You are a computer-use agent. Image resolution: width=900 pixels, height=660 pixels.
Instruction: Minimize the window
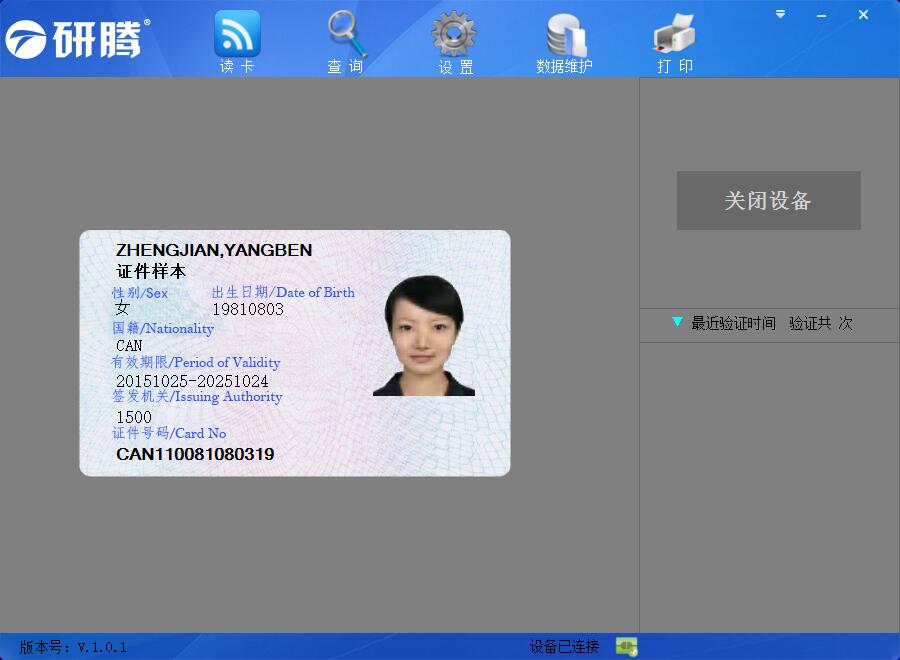click(x=821, y=15)
